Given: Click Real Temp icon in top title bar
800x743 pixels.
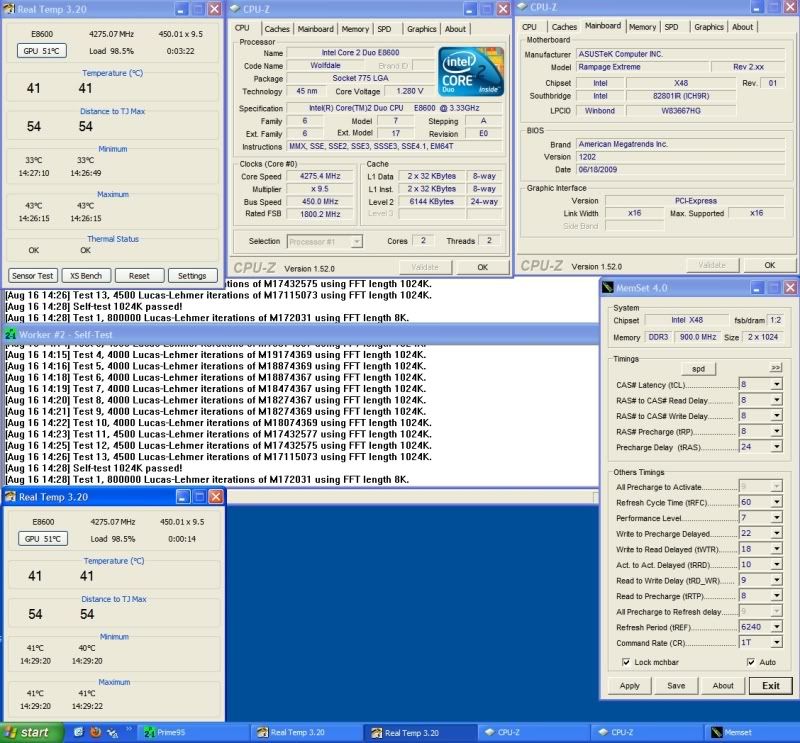Looking at the screenshot, I should tap(9, 9).
